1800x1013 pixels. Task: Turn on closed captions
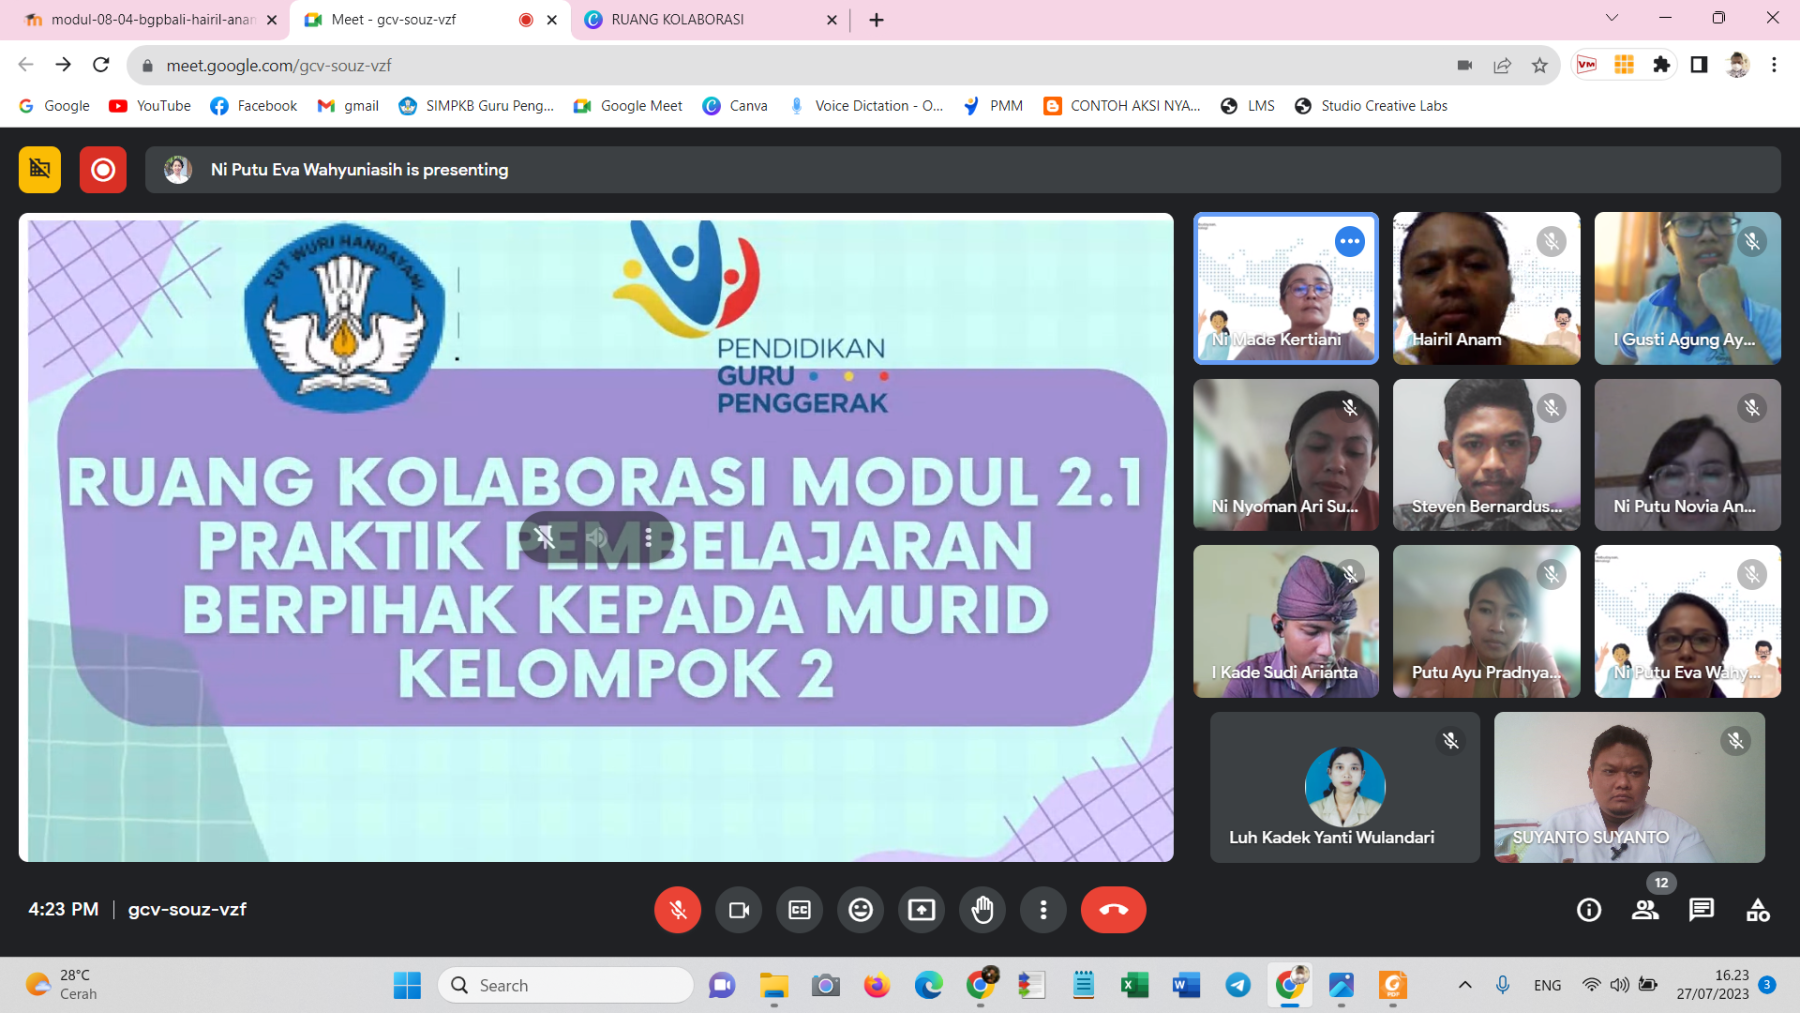pos(799,910)
